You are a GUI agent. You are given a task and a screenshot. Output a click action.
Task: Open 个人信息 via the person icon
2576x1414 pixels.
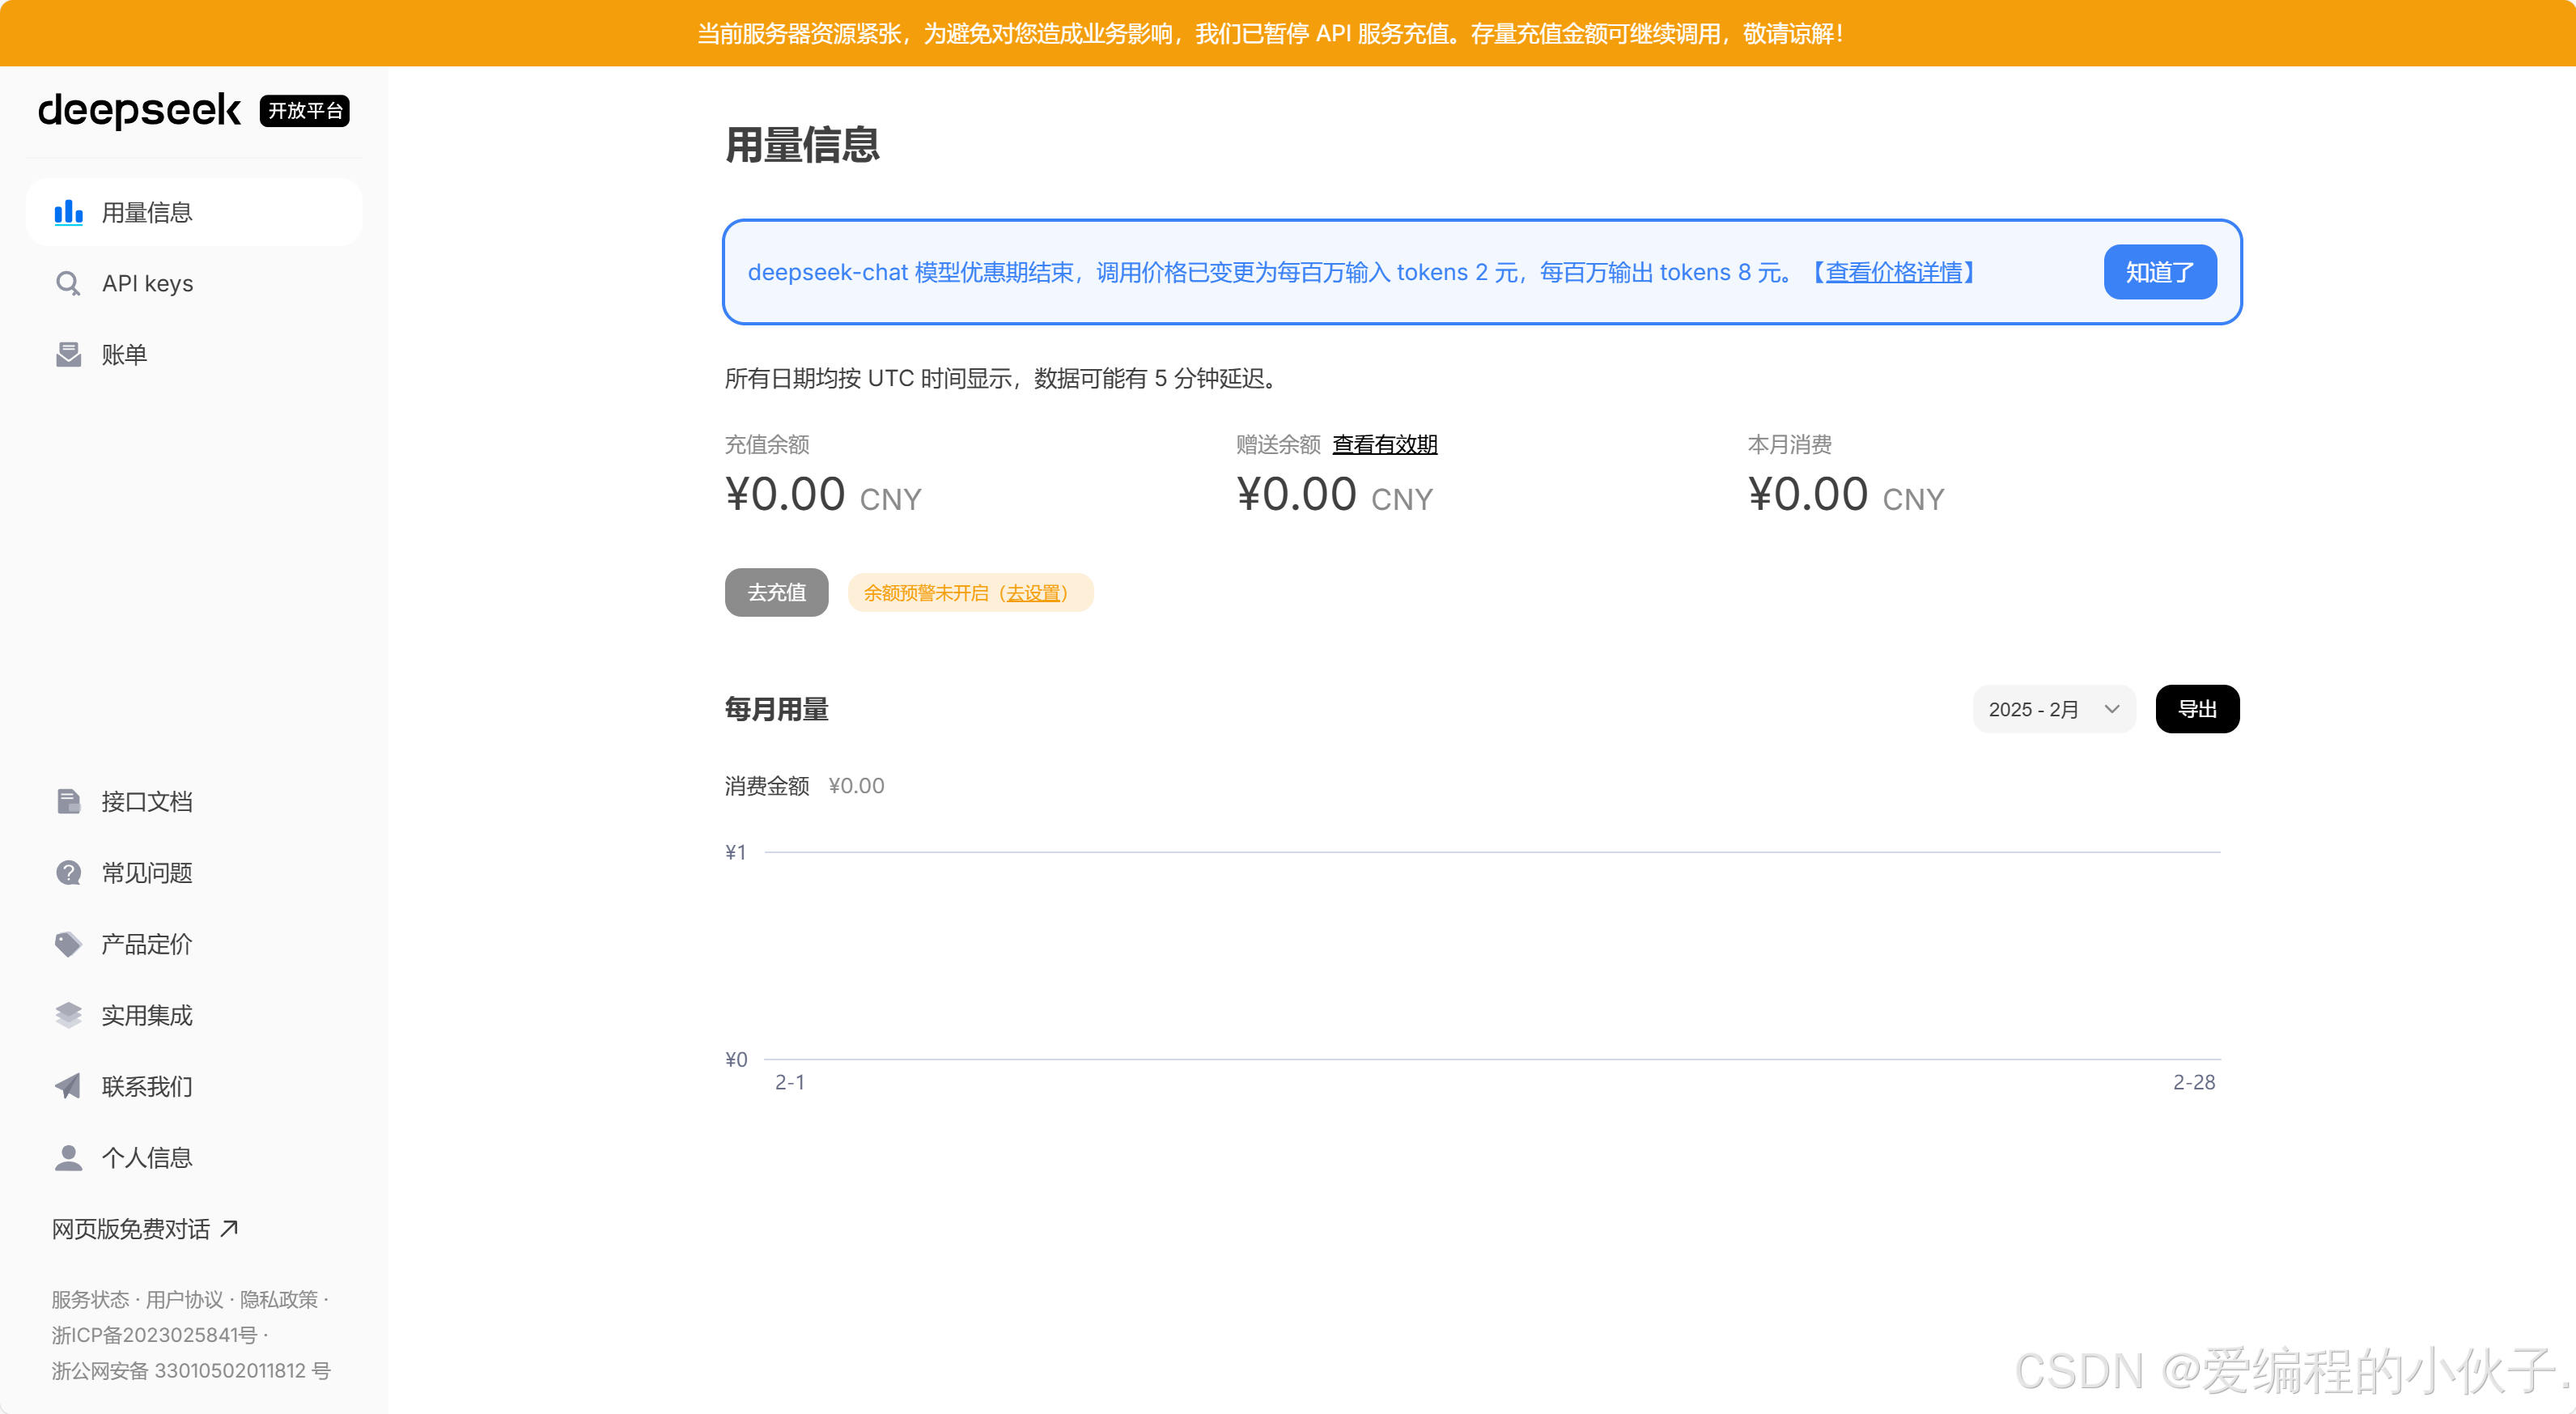(x=68, y=1157)
